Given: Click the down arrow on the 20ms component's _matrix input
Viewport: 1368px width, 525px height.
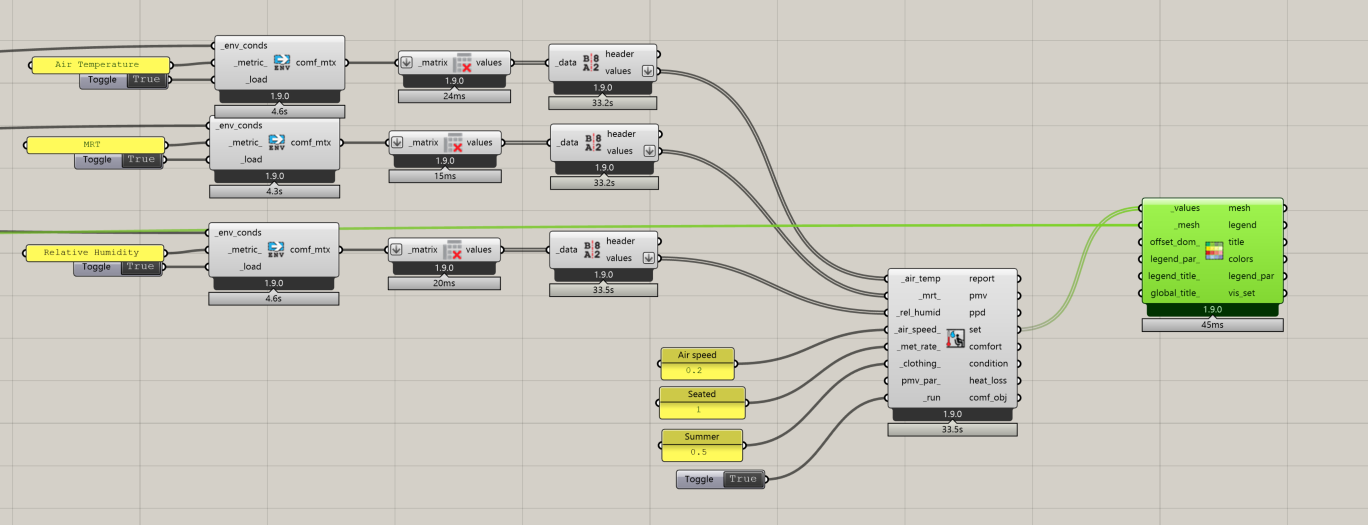Looking at the screenshot, I should click(397, 250).
